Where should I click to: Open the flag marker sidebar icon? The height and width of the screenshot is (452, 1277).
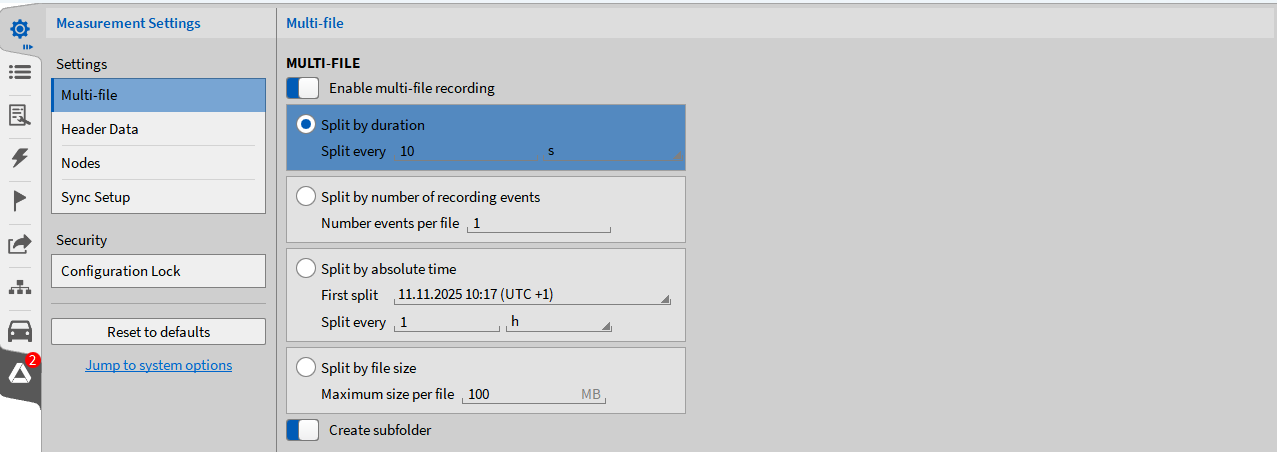[x=20, y=201]
